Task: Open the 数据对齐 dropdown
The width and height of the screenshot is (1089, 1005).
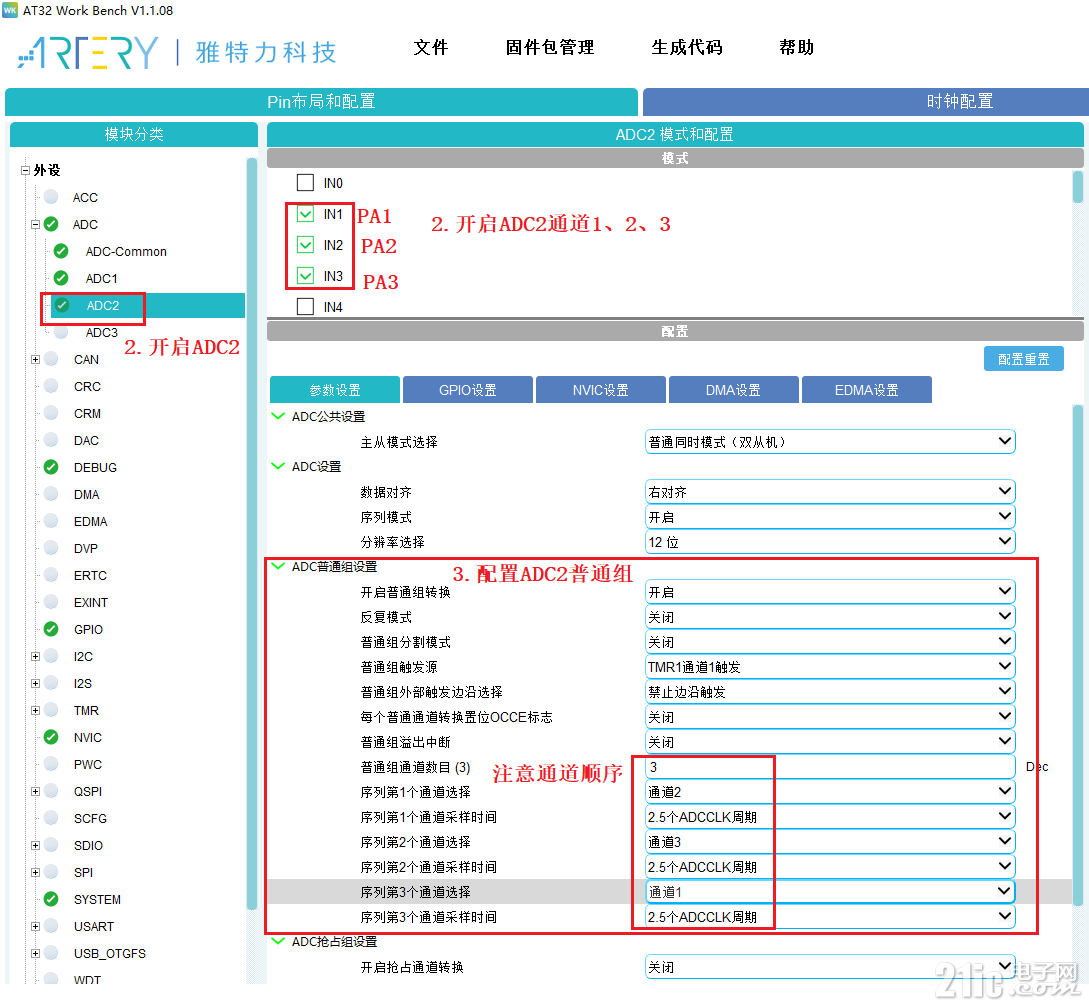Action: (x=830, y=492)
